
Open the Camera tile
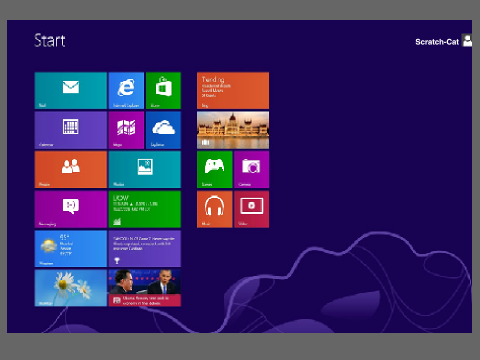[252, 170]
